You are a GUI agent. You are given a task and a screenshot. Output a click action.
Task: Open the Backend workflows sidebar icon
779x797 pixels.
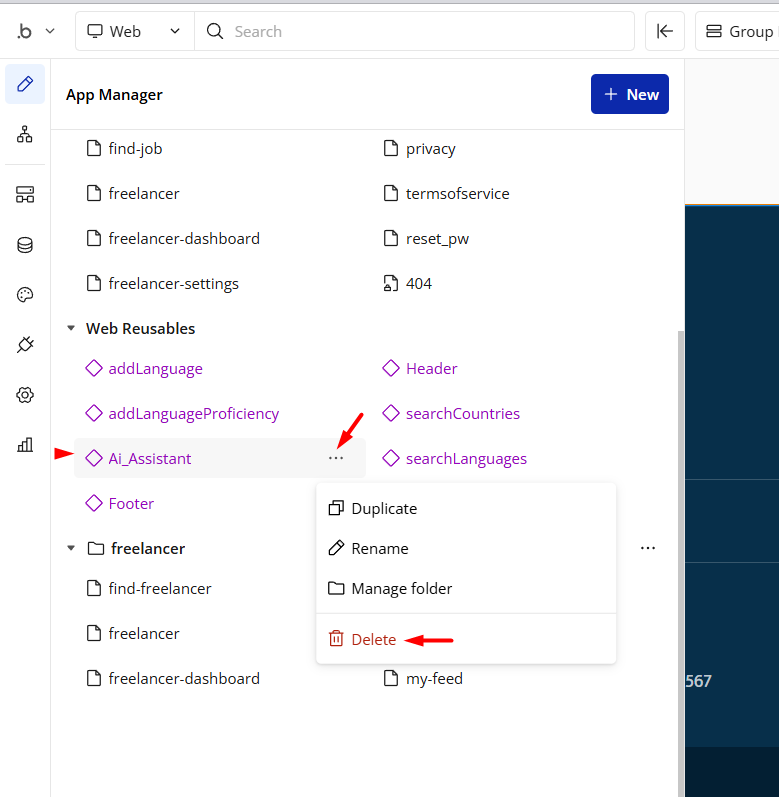(x=25, y=195)
